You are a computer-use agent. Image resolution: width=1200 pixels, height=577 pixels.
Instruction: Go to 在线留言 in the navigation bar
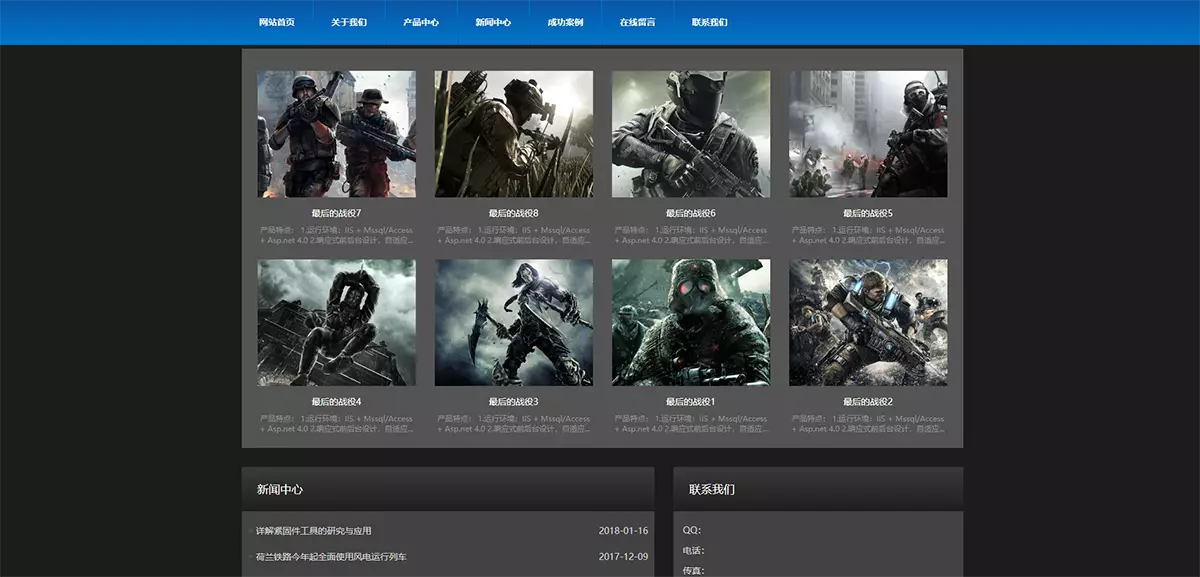coord(637,22)
